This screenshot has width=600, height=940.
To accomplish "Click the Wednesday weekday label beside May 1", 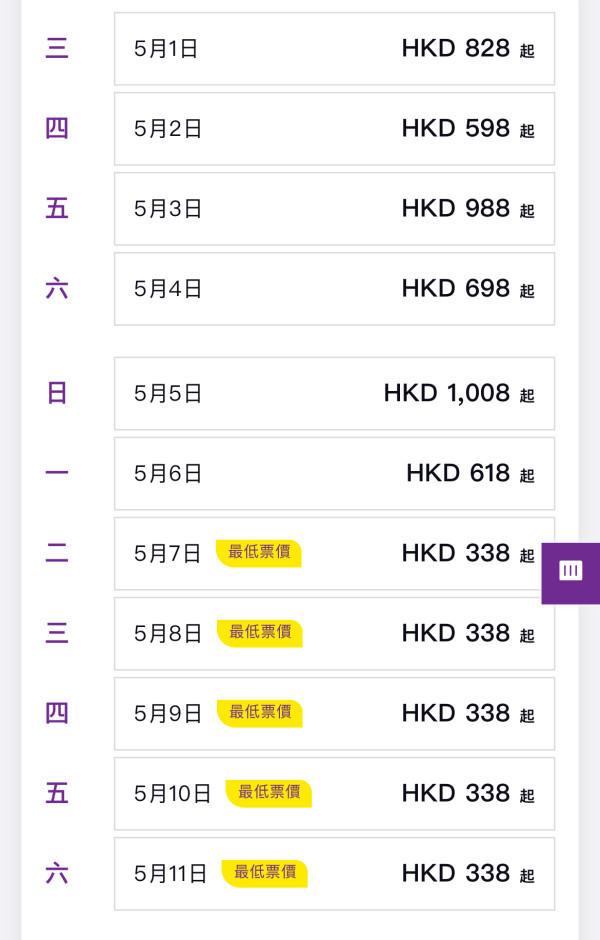I will click(56, 48).
